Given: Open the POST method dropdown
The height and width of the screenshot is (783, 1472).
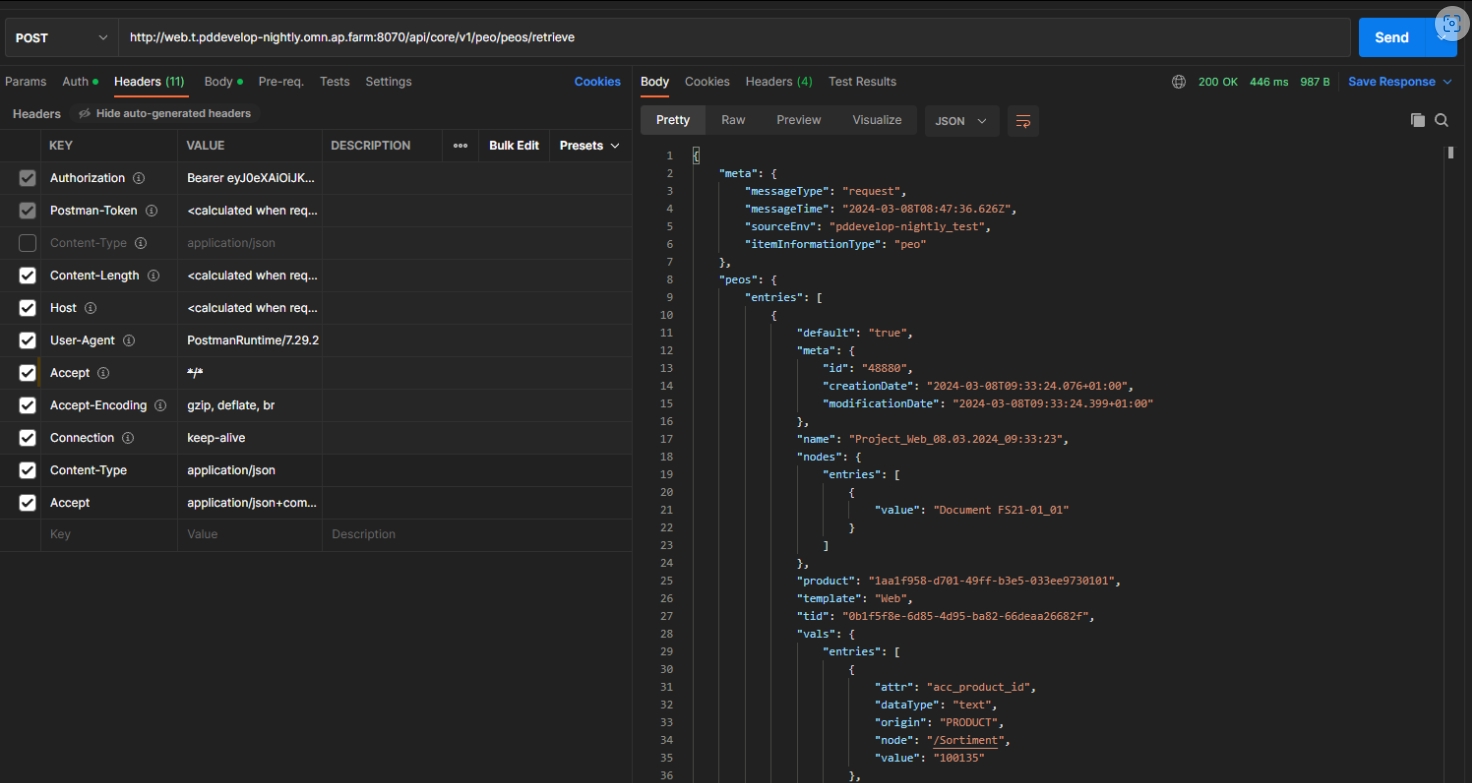Looking at the screenshot, I should 61,38.
